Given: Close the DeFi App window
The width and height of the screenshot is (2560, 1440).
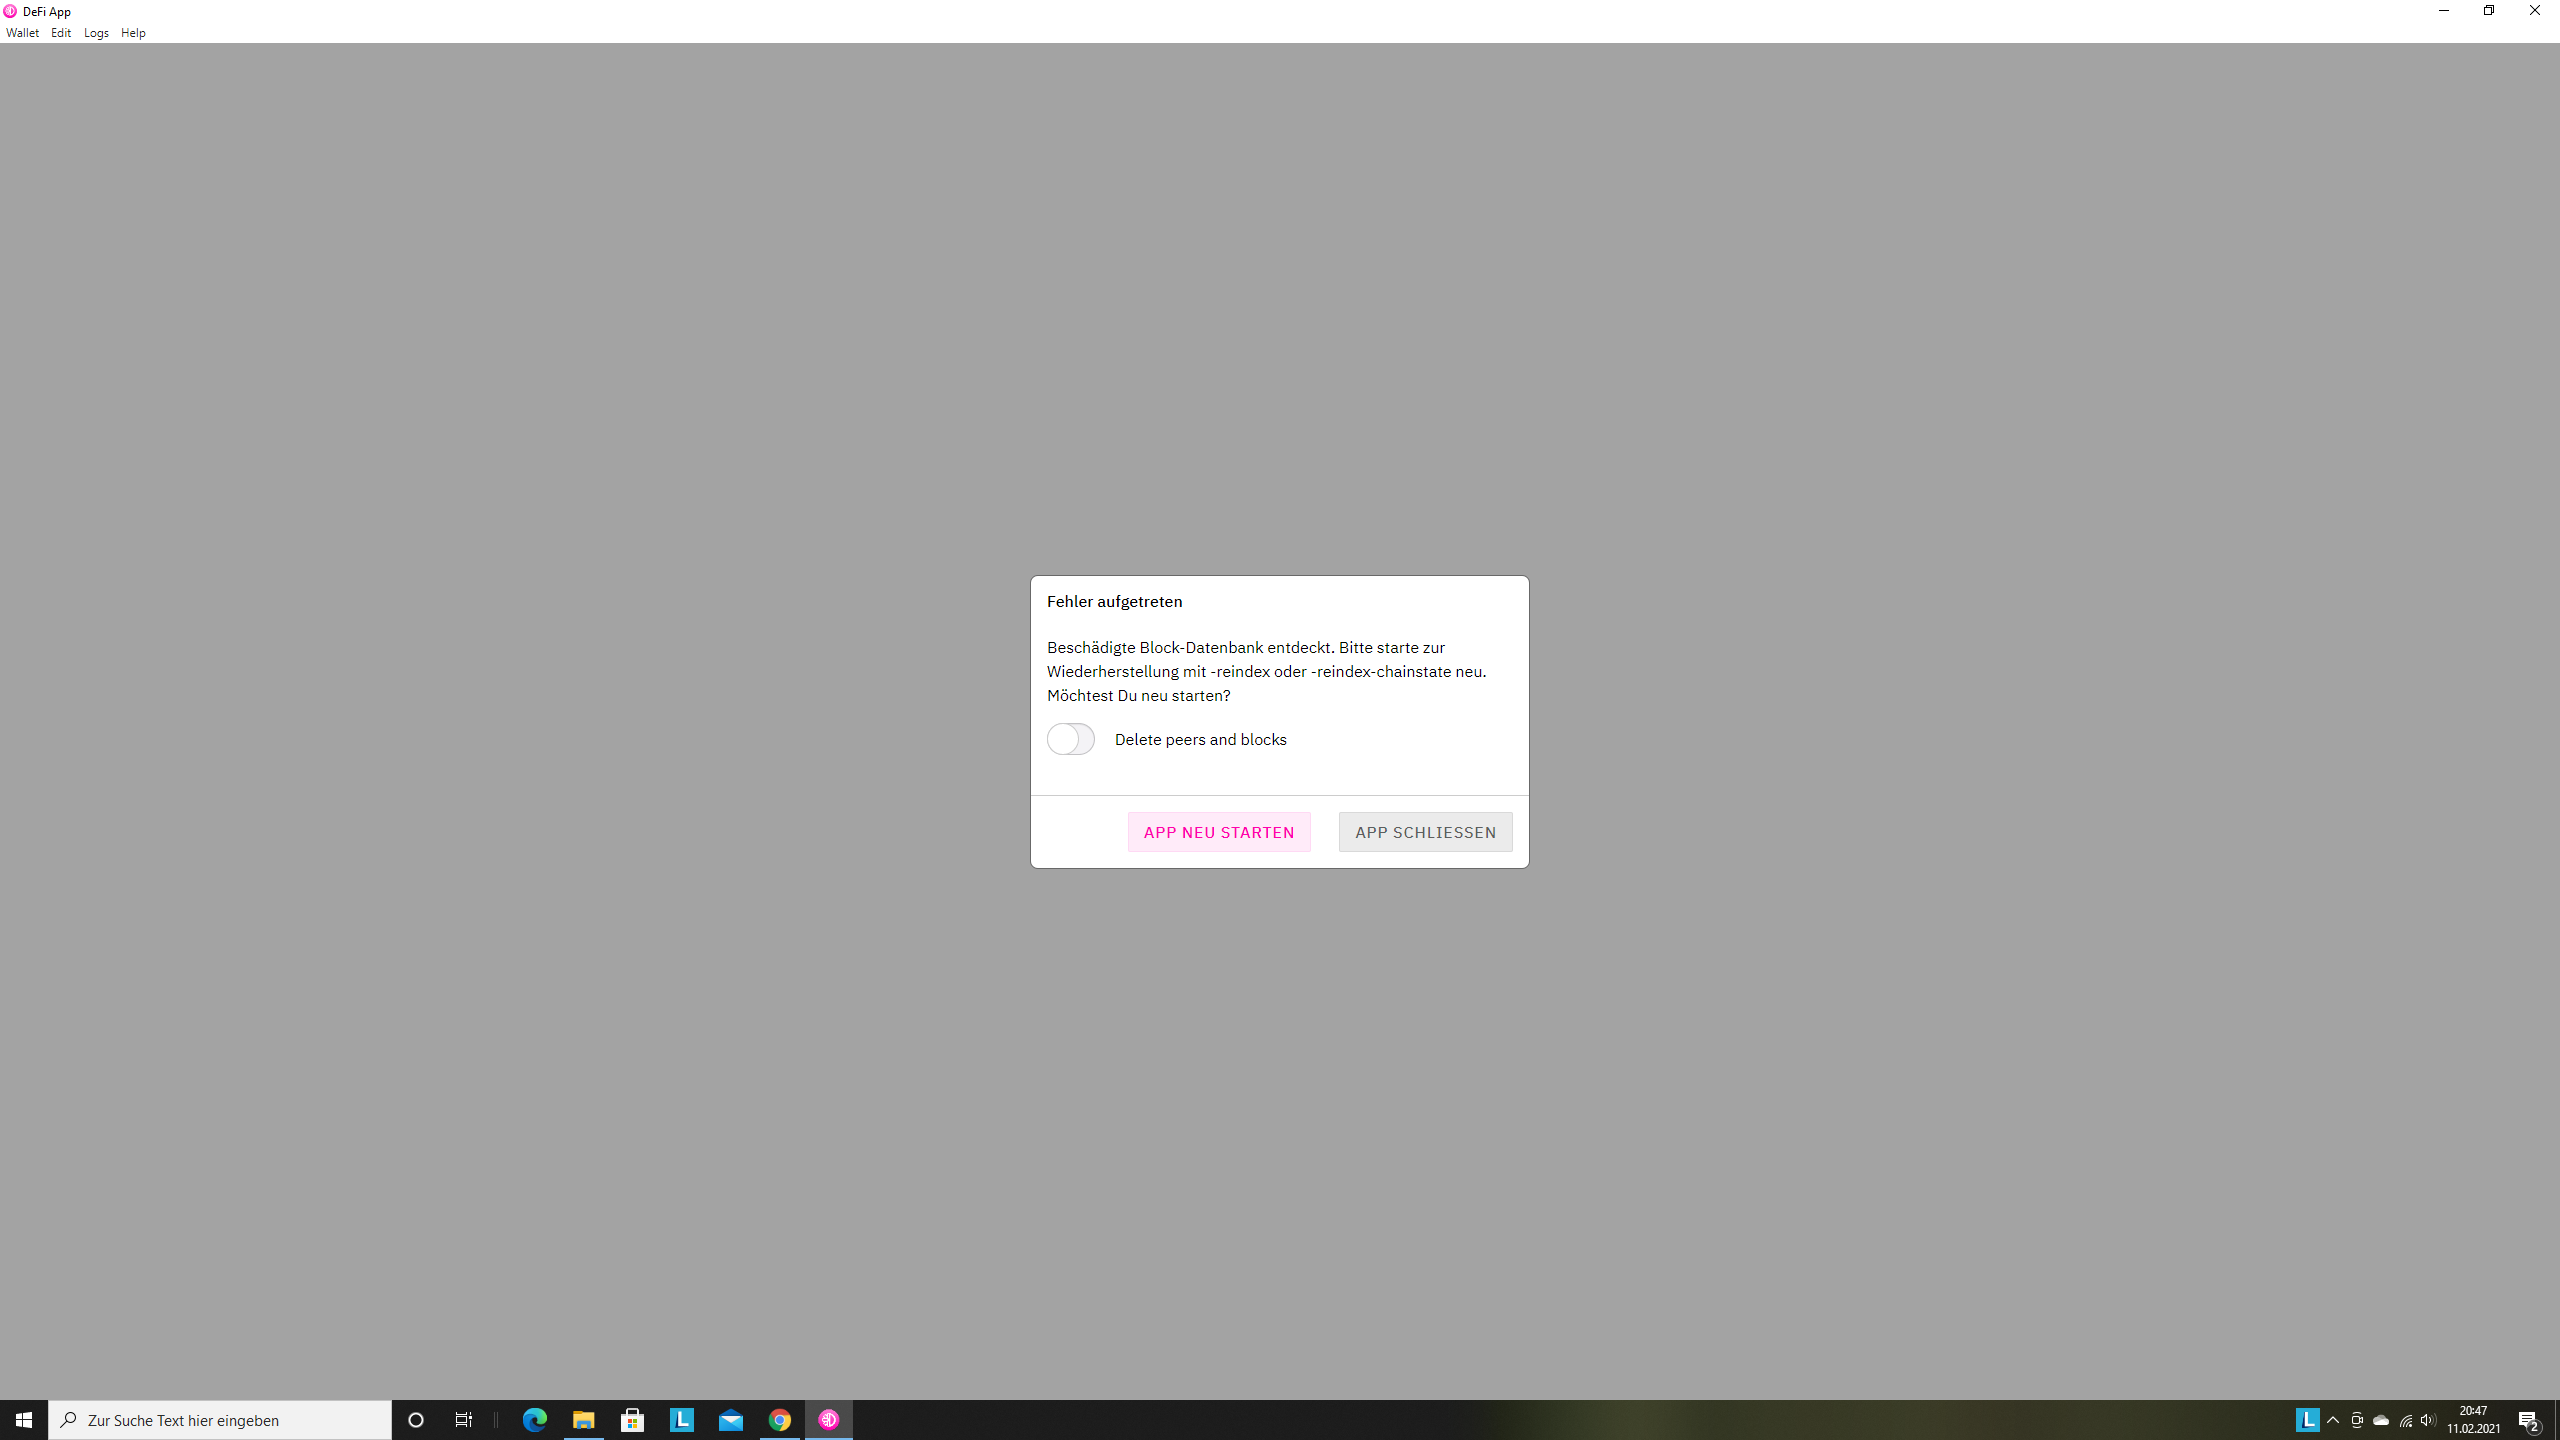Looking at the screenshot, I should [x=2535, y=11].
